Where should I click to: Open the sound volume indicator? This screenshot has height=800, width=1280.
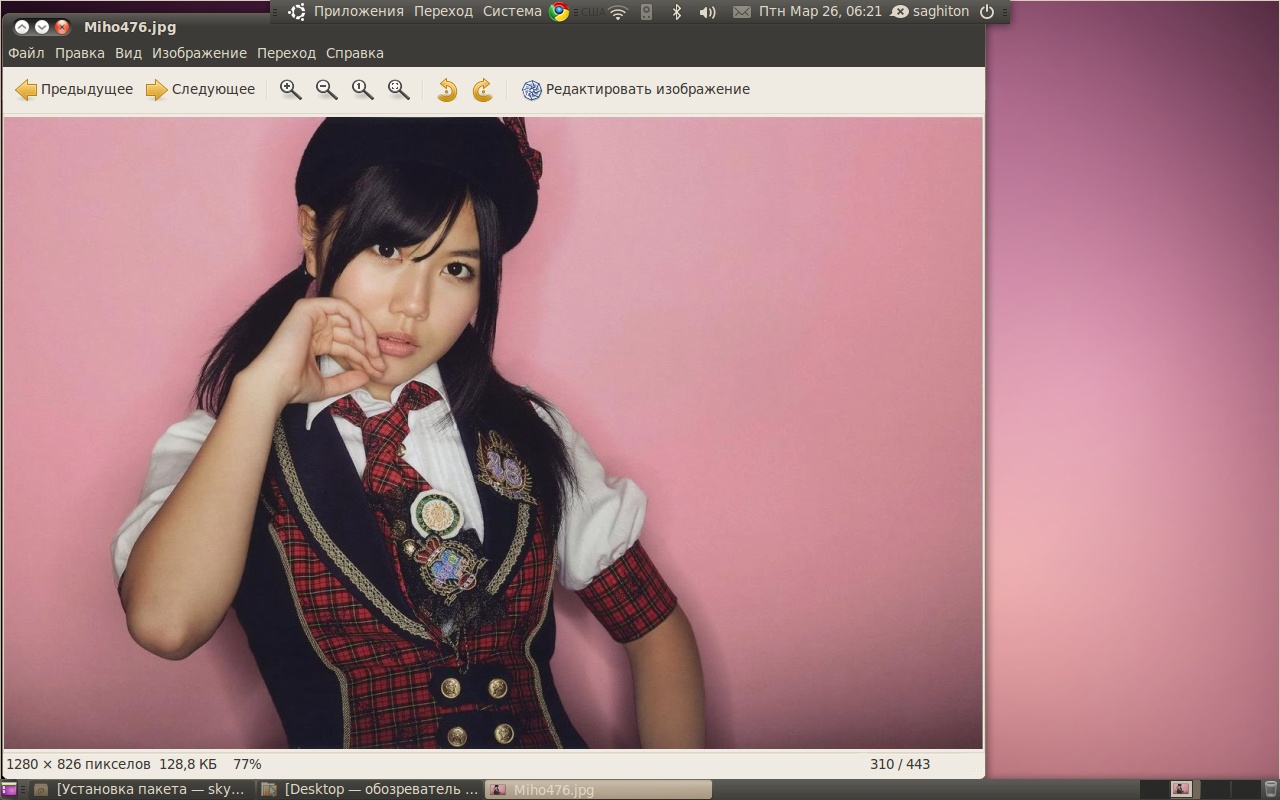pos(707,12)
